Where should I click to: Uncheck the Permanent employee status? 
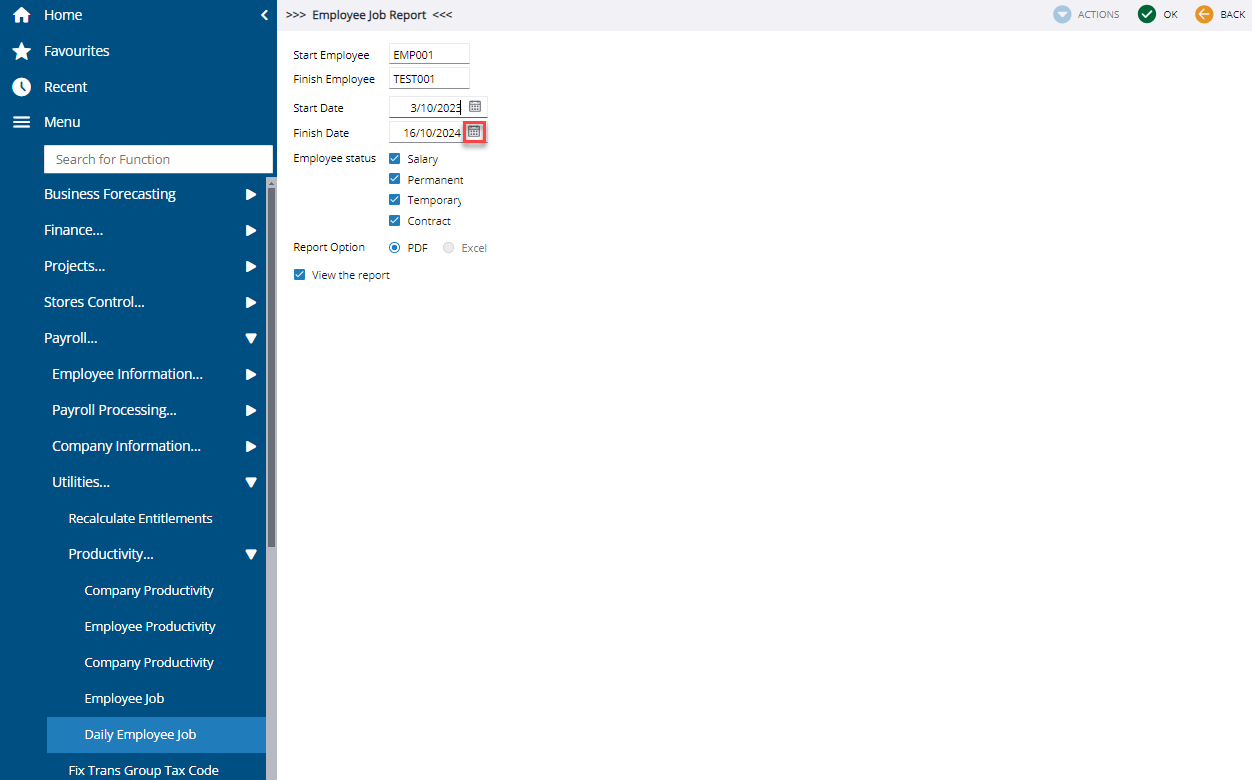[x=394, y=179]
